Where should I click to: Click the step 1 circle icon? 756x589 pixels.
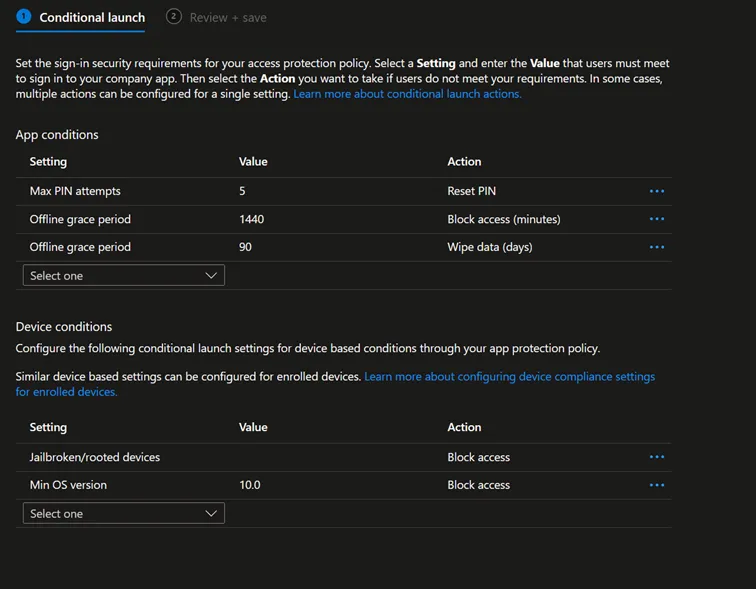[24, 17]
